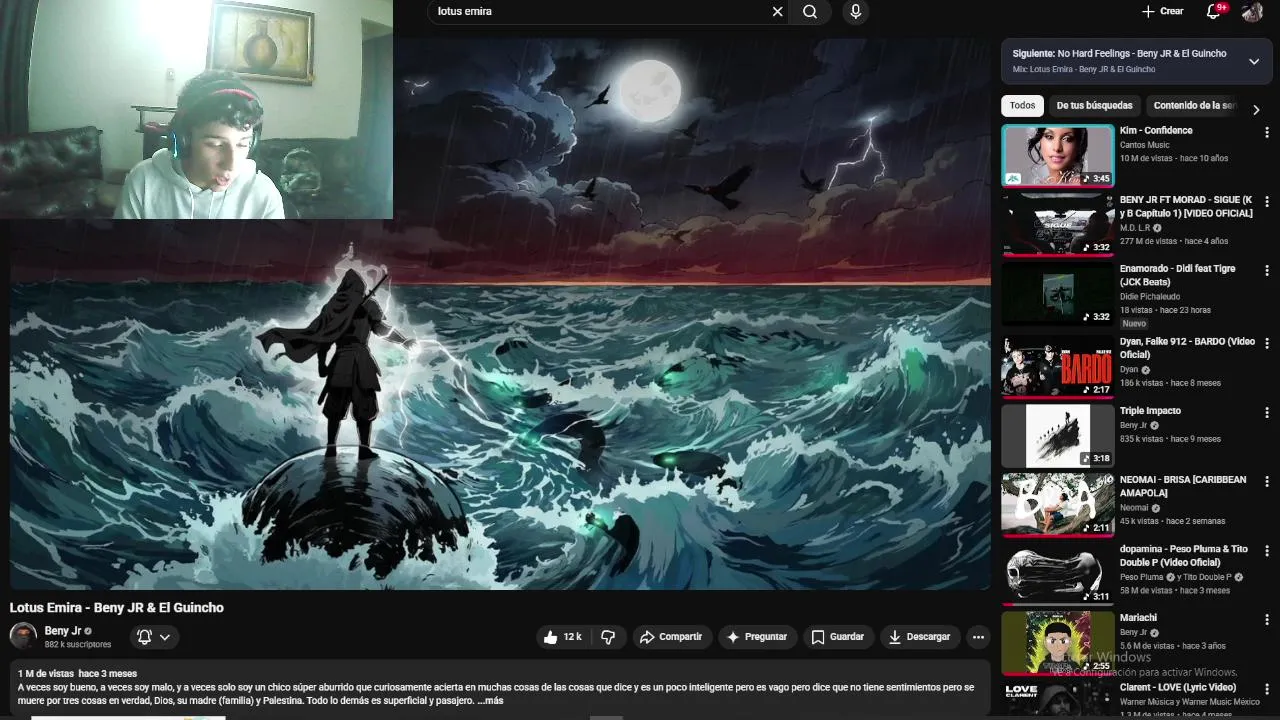
Task: Open Cantos Music channel name
Action: tap(1144, 145)
